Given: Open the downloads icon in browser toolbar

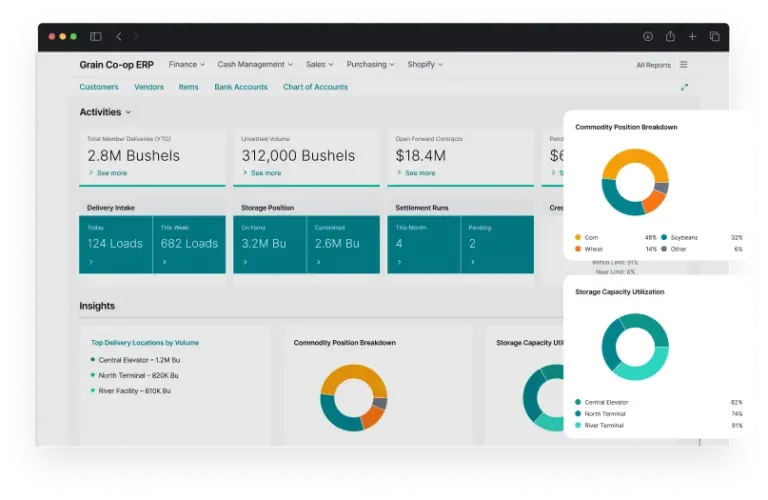Looking at the screenshot, I should tap(647, 37).
